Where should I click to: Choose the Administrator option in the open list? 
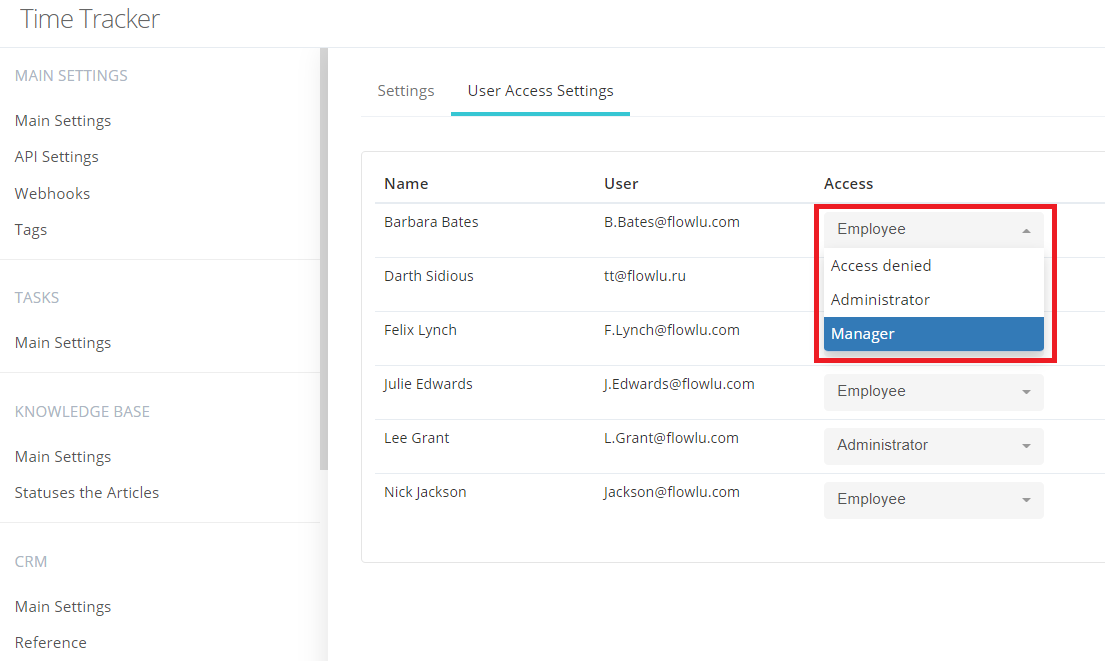[x=934, y=299]
